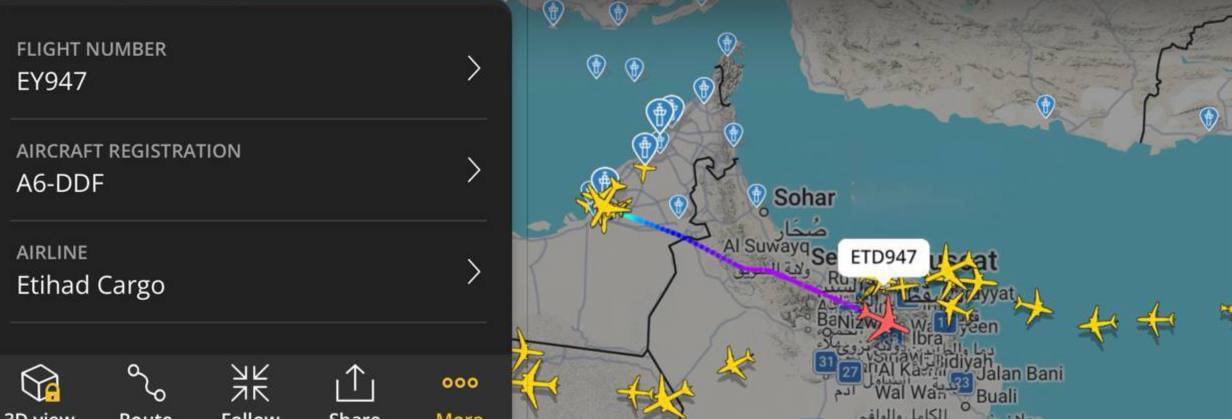Image resolution: width=1232 pixels, height=419 pixels.
Task: Open the A6-DDF registration row
Action: tap(248, 169)
